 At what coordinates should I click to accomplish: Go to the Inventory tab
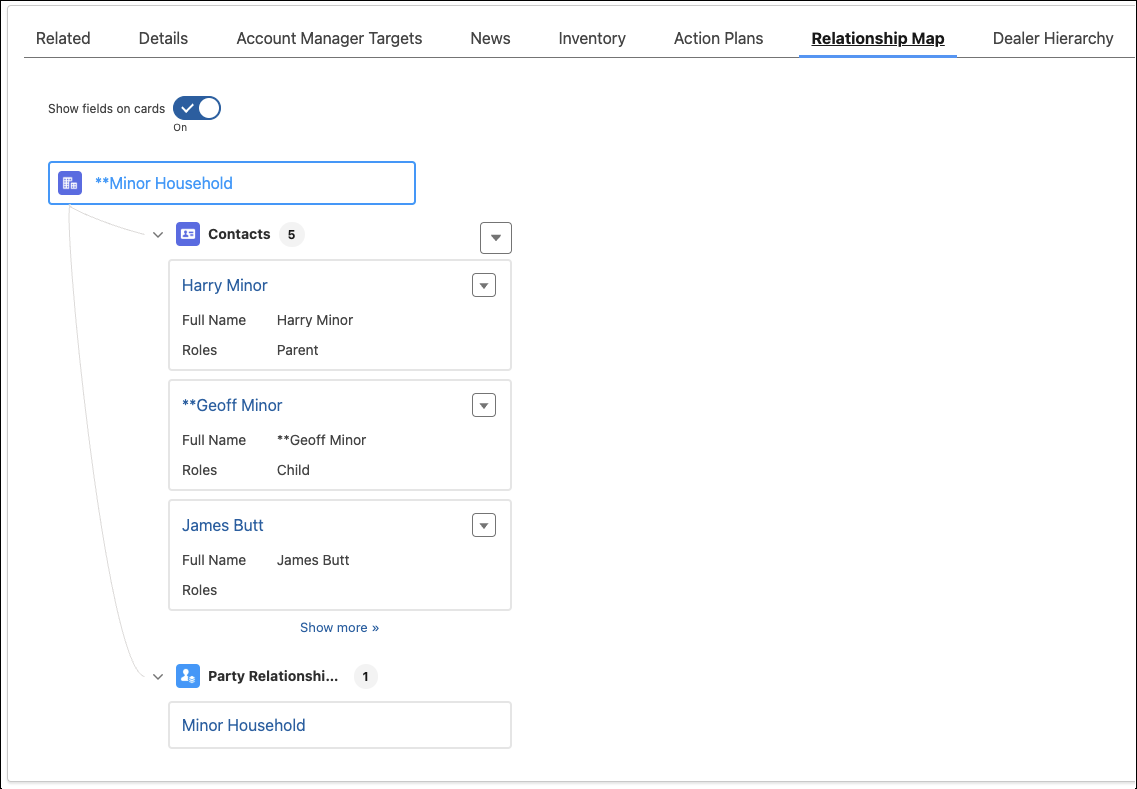pos(592,38)
